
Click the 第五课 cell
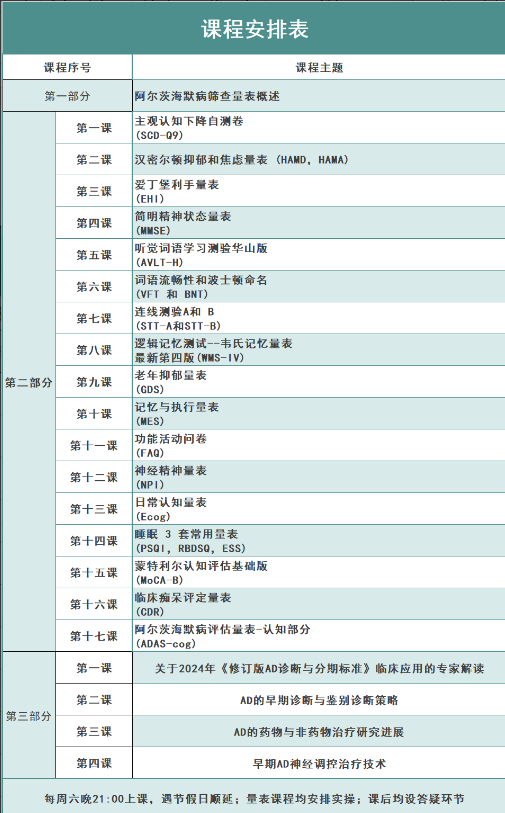(94, 255)
